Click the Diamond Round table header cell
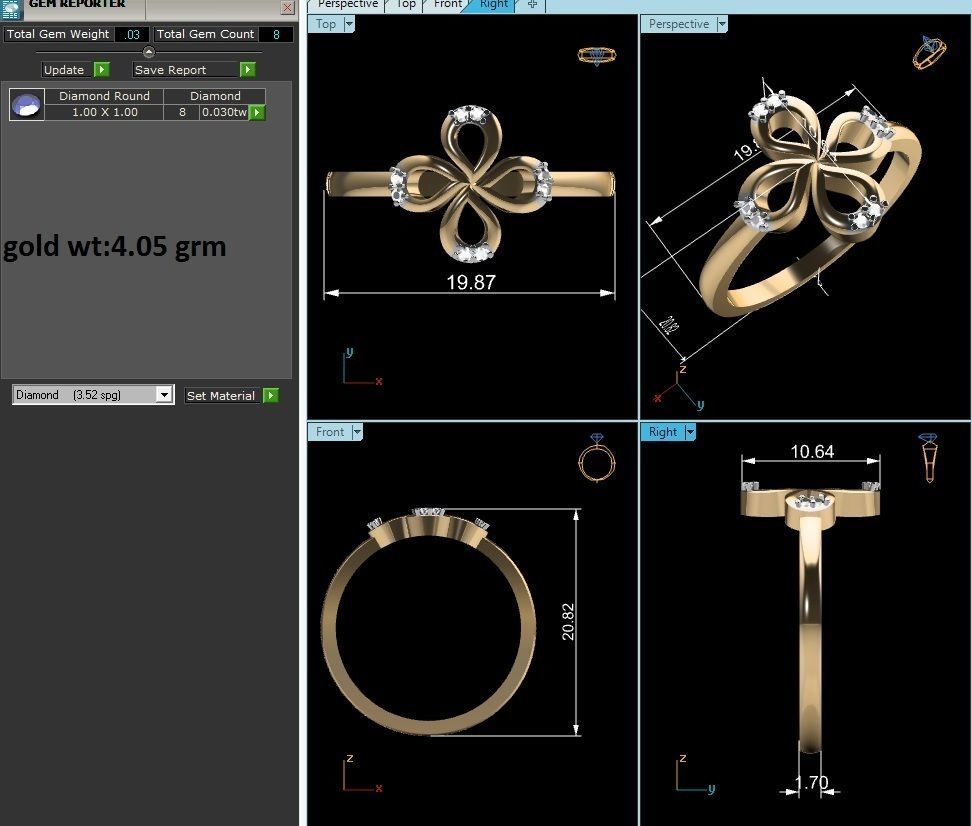Viewport: 972px width, 826px height. coord(105,96)
